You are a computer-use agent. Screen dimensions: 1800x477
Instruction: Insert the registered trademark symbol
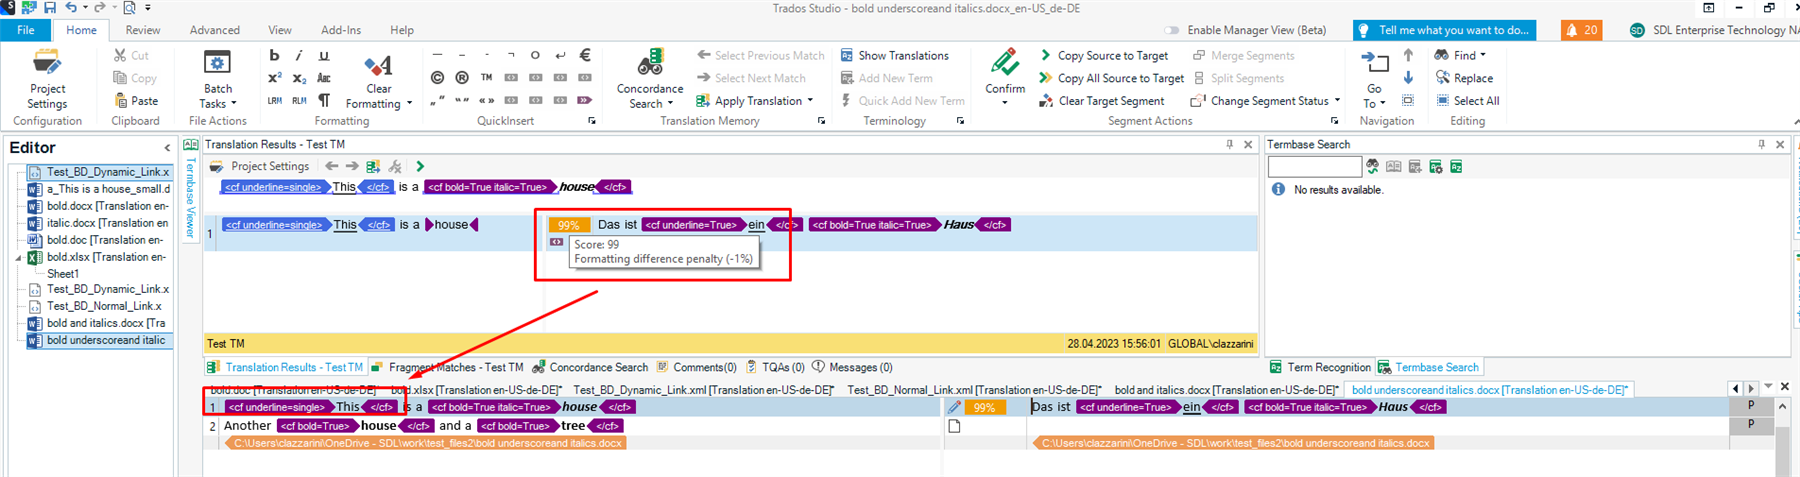(x=461, y=78)
